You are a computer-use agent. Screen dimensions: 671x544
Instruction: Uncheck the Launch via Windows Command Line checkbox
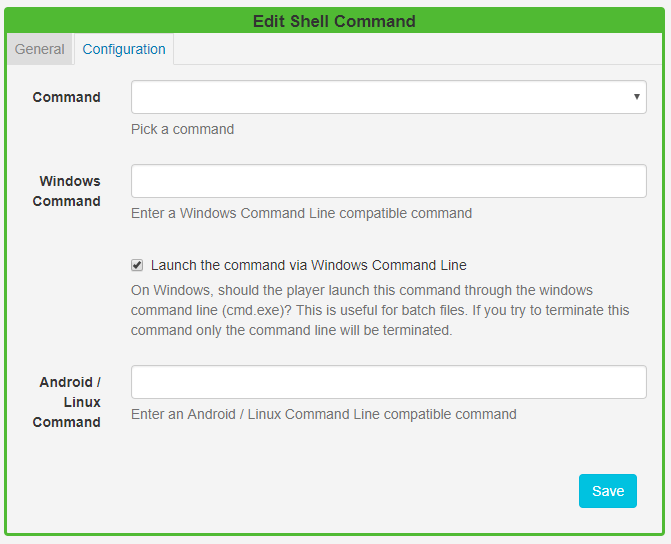click(x=137, y=265)
